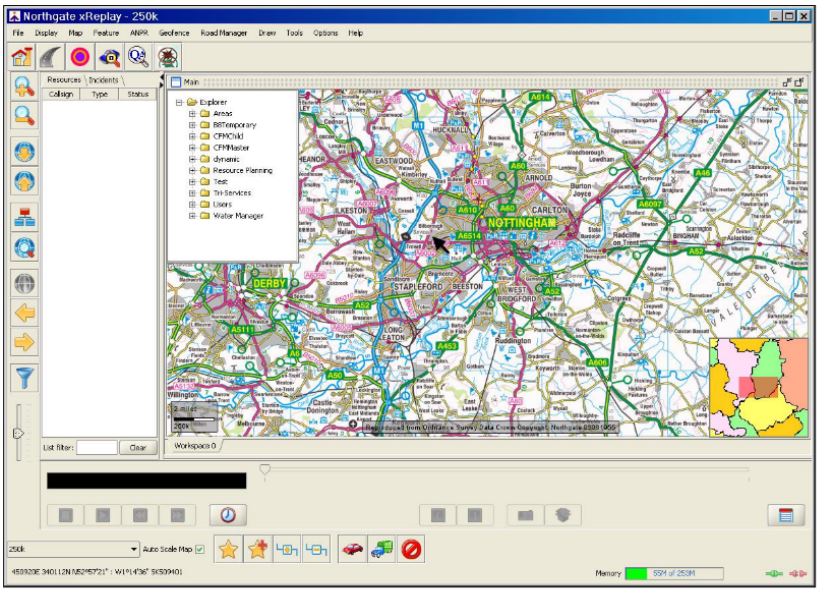Click the red car icon
Image resolution: width=824 pixels, height=593 pixels.
click(x=353, y=550)
